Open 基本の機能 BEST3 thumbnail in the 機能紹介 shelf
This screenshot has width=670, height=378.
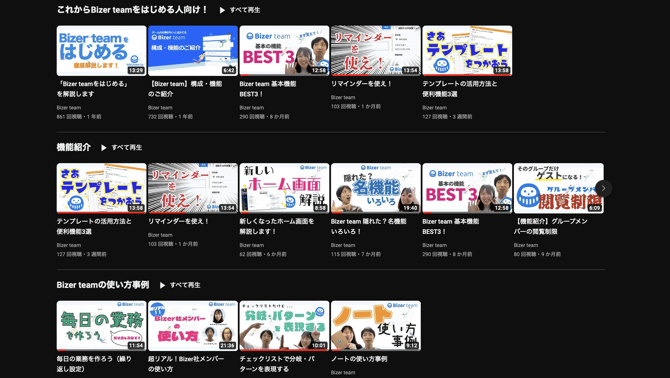point(467,188)
